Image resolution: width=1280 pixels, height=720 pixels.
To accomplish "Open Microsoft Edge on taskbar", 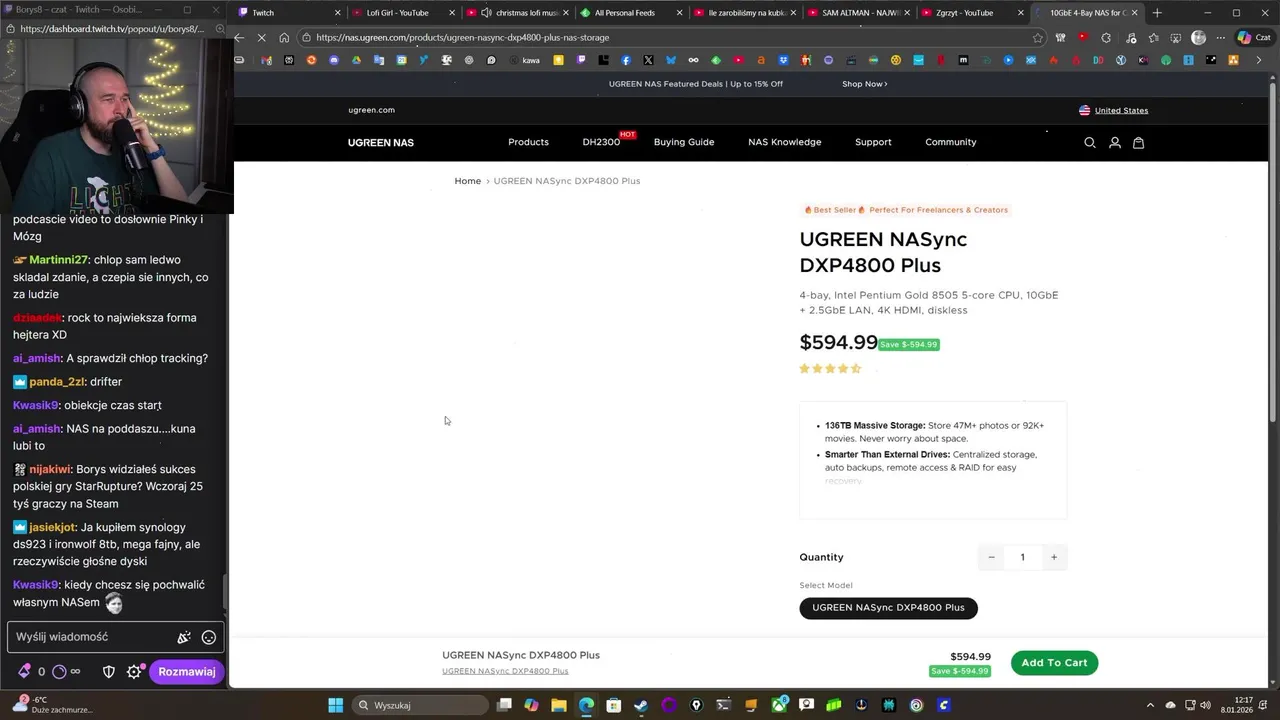I will click(x=586, y=705).
